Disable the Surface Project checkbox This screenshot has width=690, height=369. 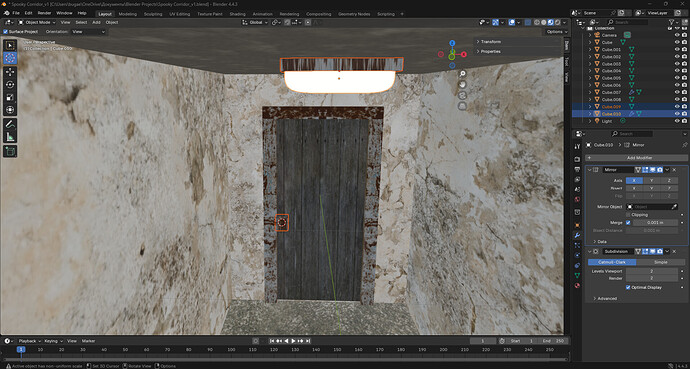(5, 32)
